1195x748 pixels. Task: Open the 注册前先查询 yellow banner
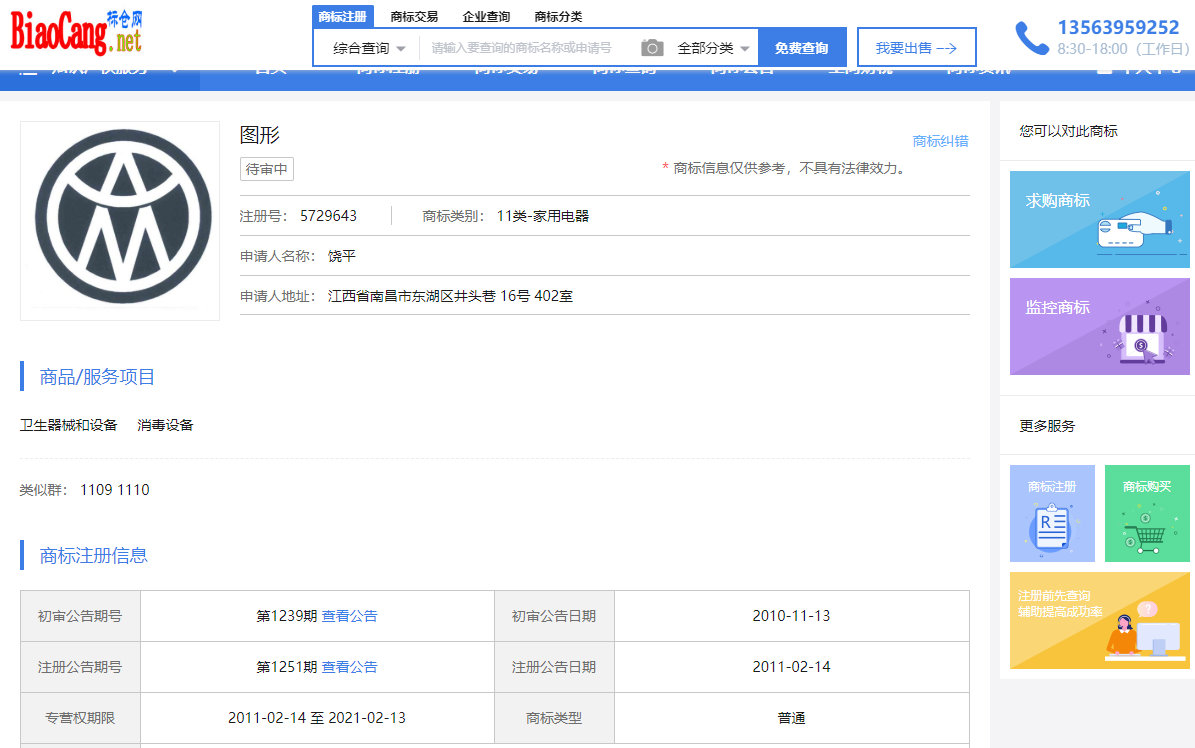click(x=1099, y=621)
